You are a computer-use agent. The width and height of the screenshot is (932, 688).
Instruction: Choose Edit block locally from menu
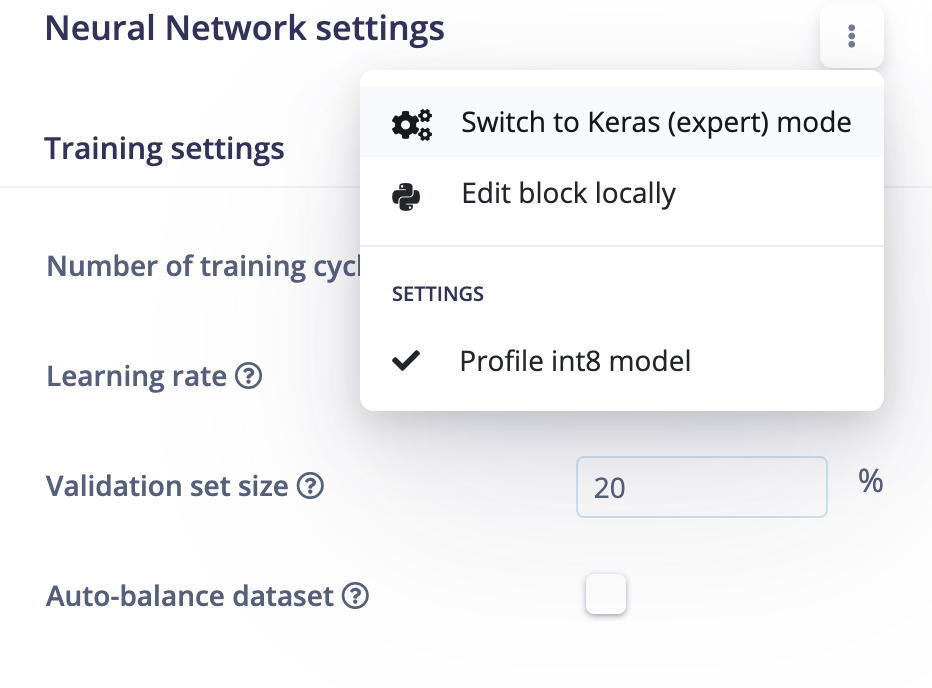click(622, 193)
